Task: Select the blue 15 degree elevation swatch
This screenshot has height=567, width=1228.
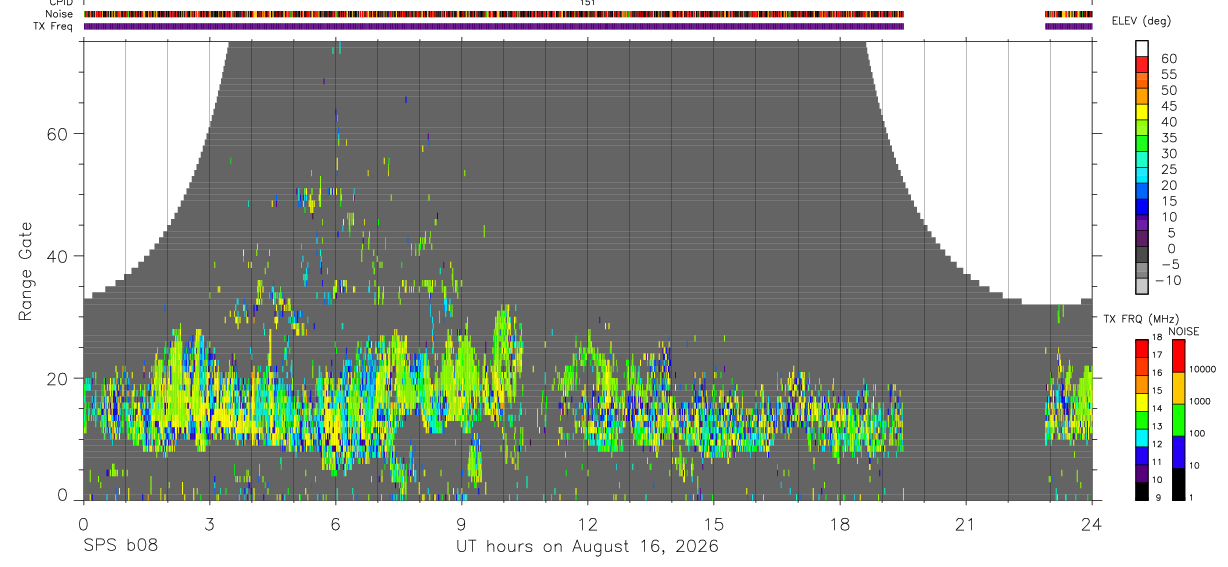Action: coord(1142,208)
